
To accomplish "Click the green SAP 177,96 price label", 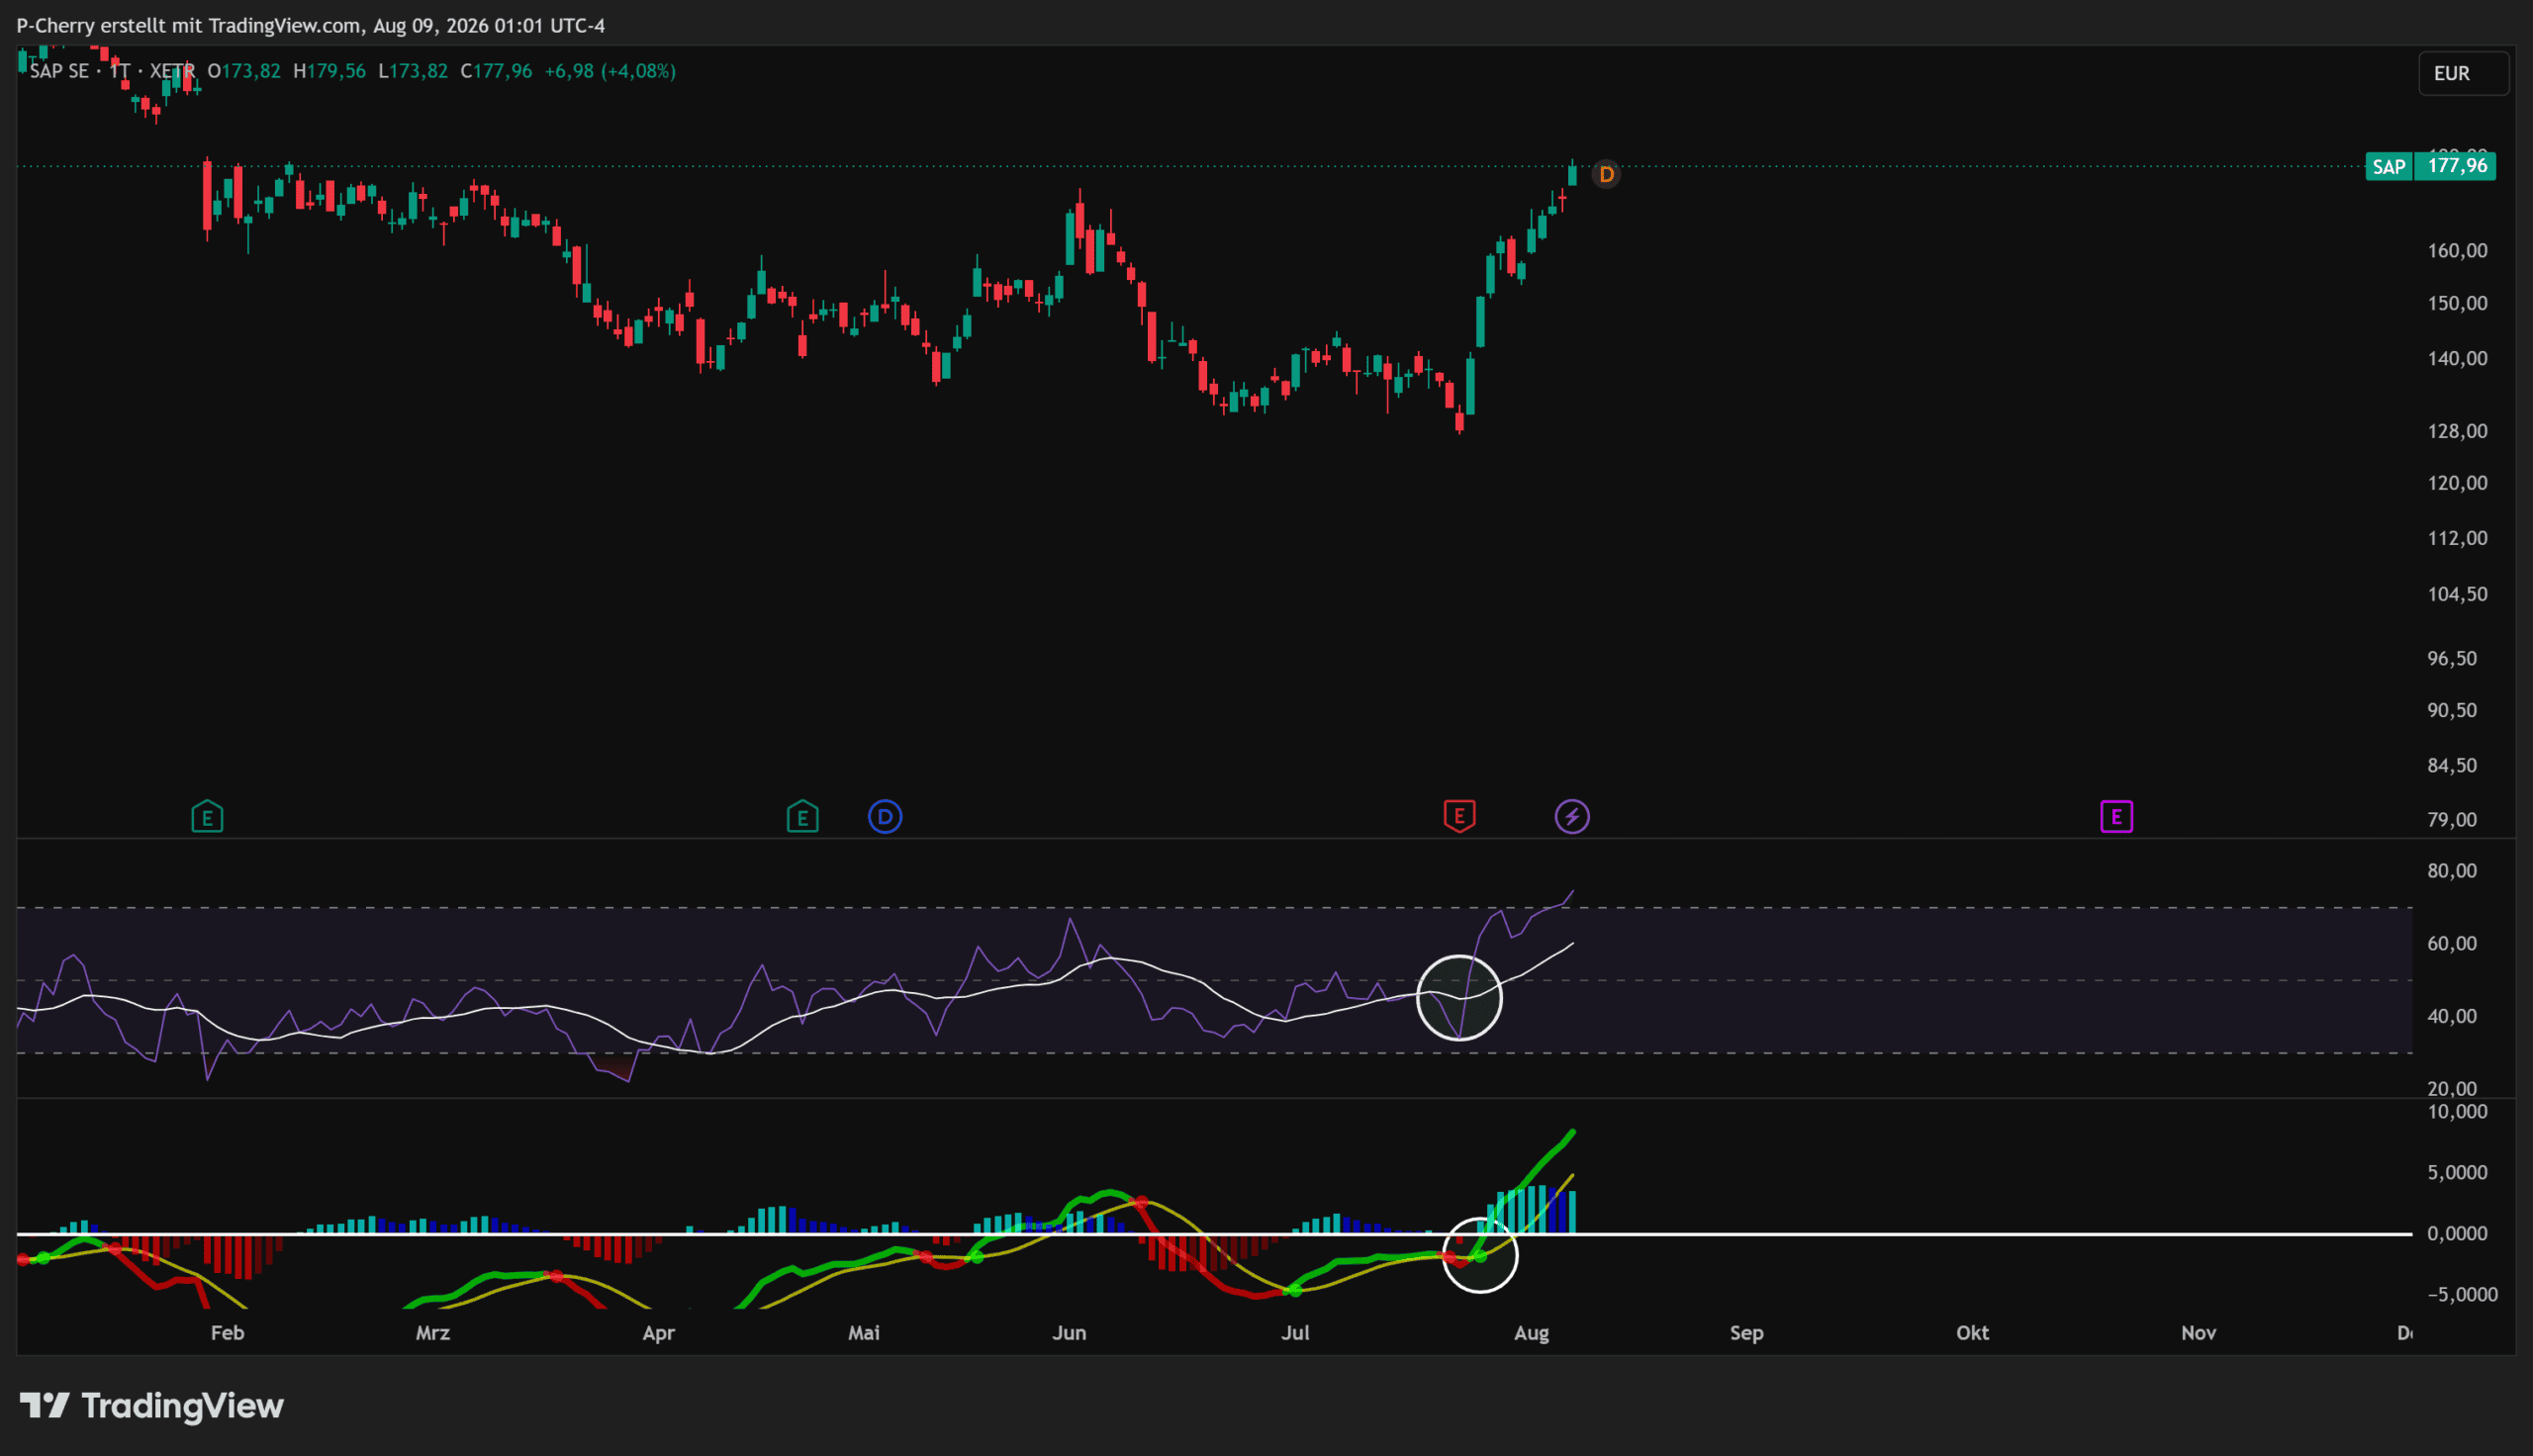I will click(2430, 166).
